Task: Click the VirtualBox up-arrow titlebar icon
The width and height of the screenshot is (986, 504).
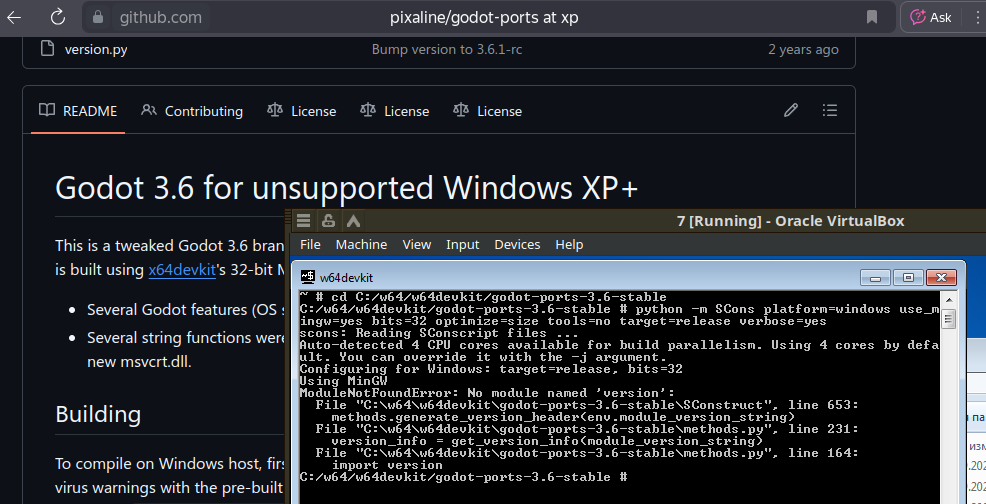Action: click(353, 221)
